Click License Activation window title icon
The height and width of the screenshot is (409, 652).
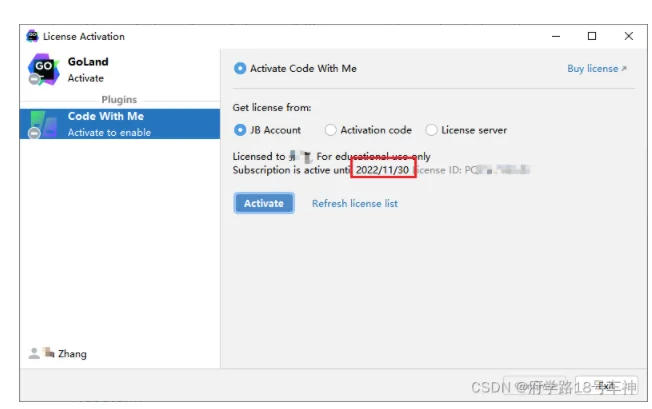point(32,36)
